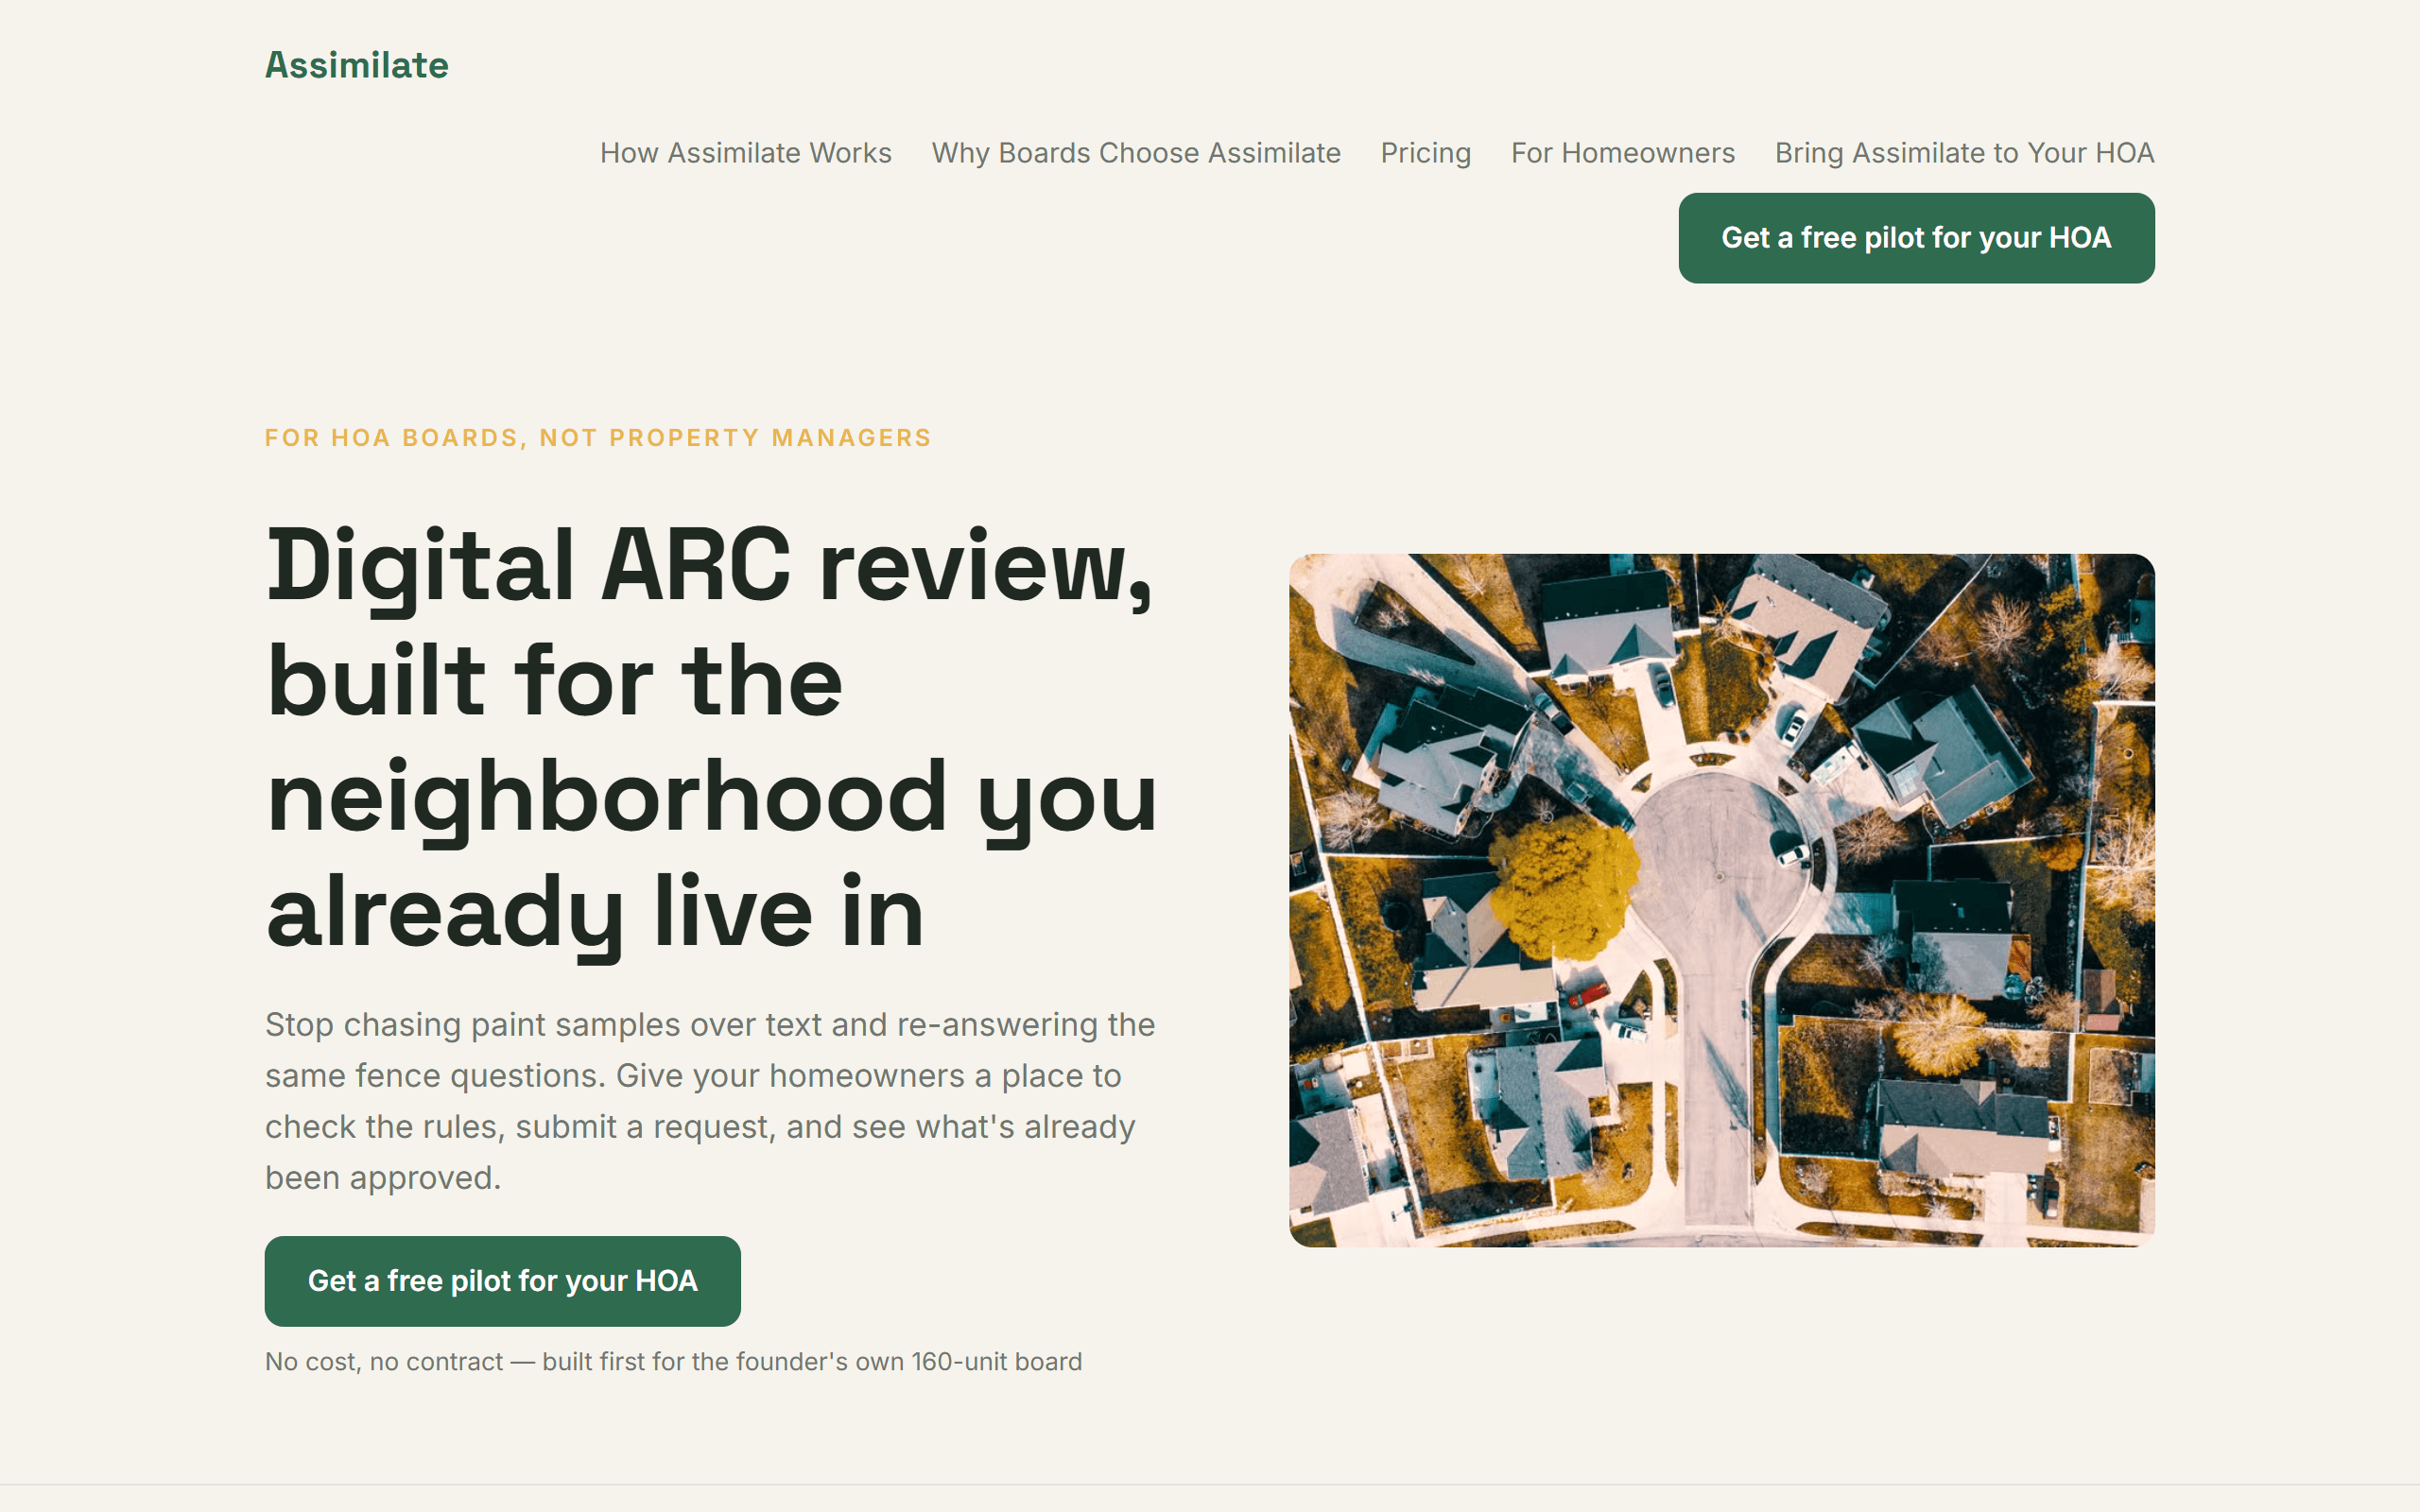Click the 'Stop chasing paint samples' paragraph

pyautogui.click(x=711, y=1101)
